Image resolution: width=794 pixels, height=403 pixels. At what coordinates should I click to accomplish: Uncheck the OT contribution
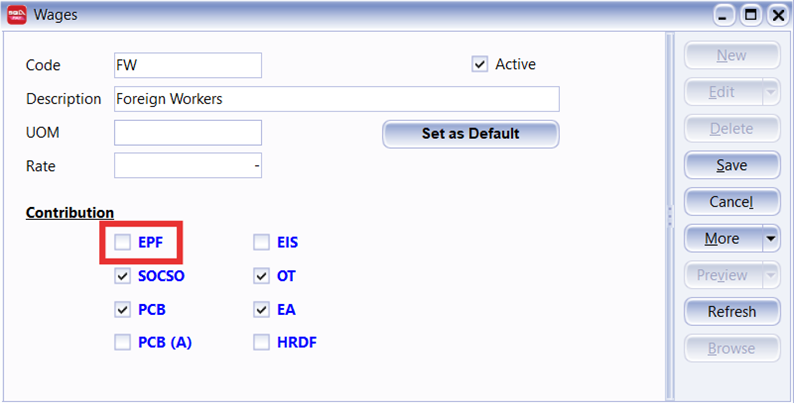pyautogui.click(x=261, y=275)
